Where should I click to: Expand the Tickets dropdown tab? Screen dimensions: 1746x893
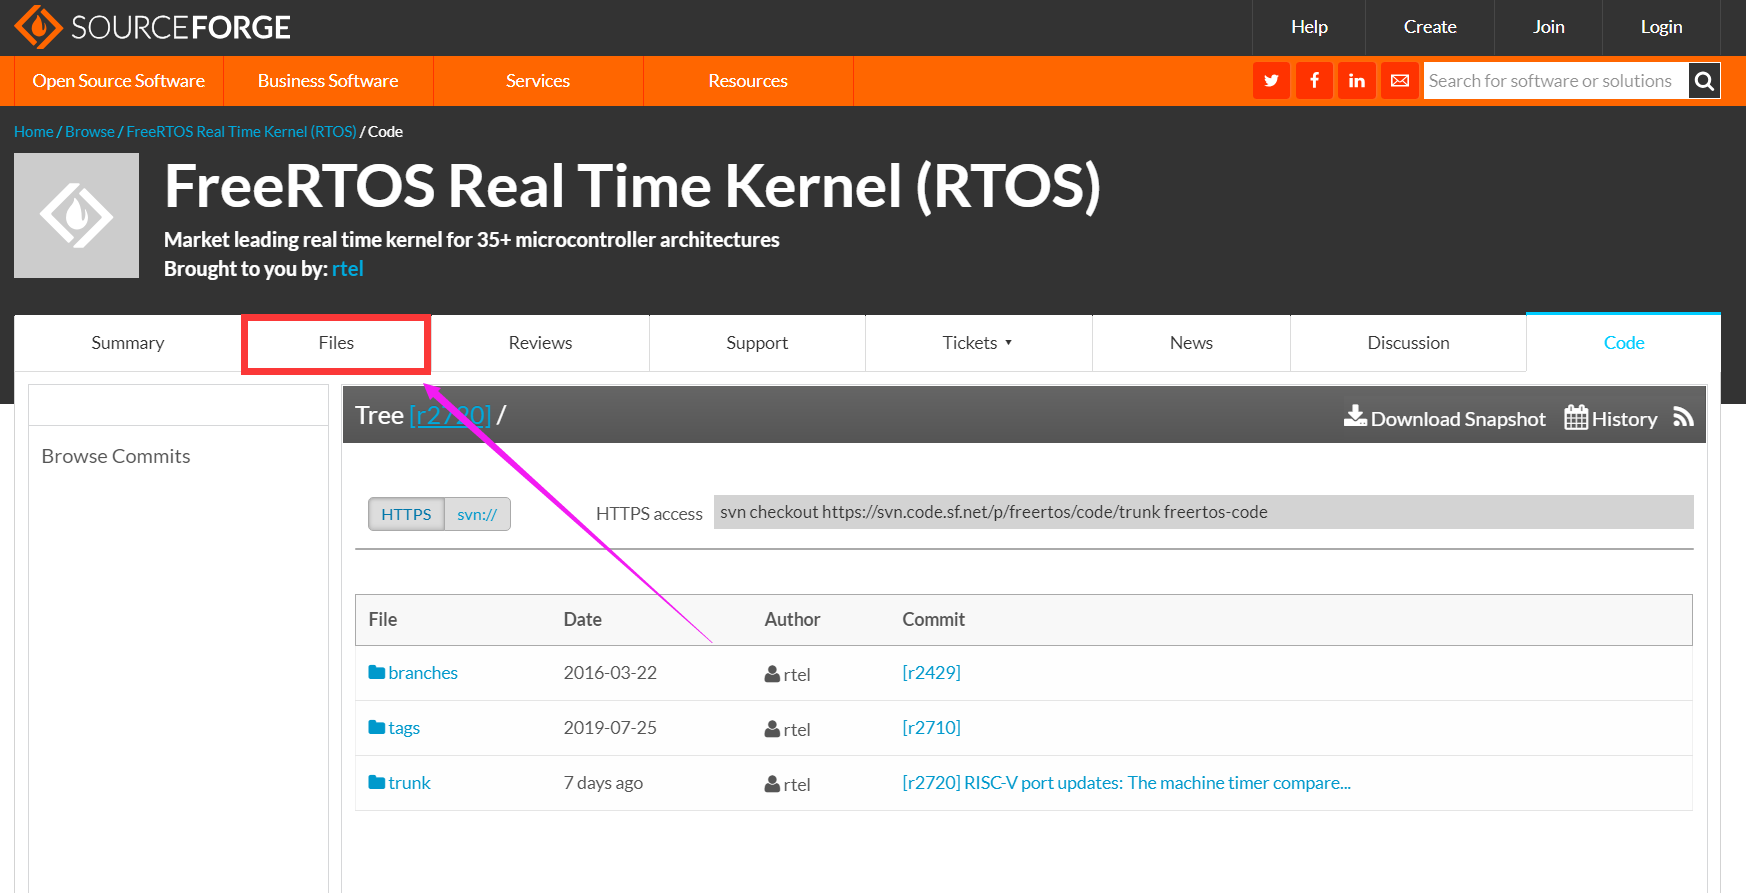click(x=978, y=343)
